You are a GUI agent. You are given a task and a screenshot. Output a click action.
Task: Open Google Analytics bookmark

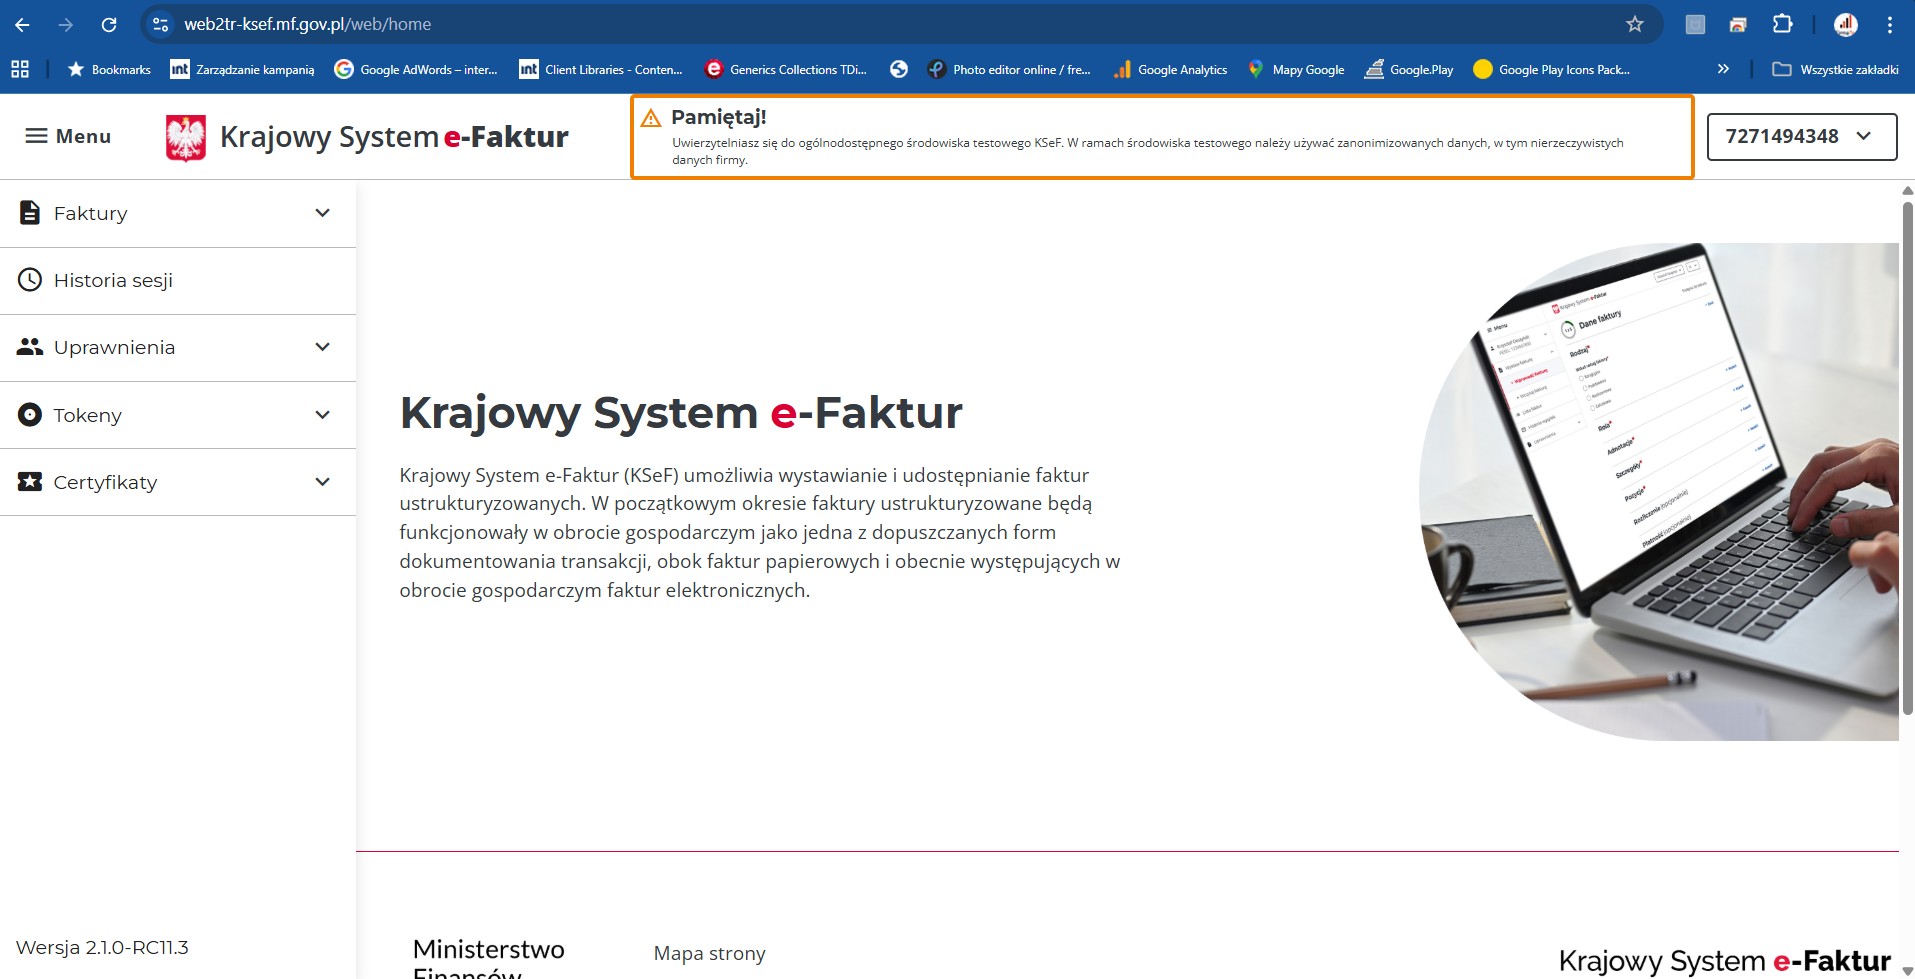point(1170,69)
